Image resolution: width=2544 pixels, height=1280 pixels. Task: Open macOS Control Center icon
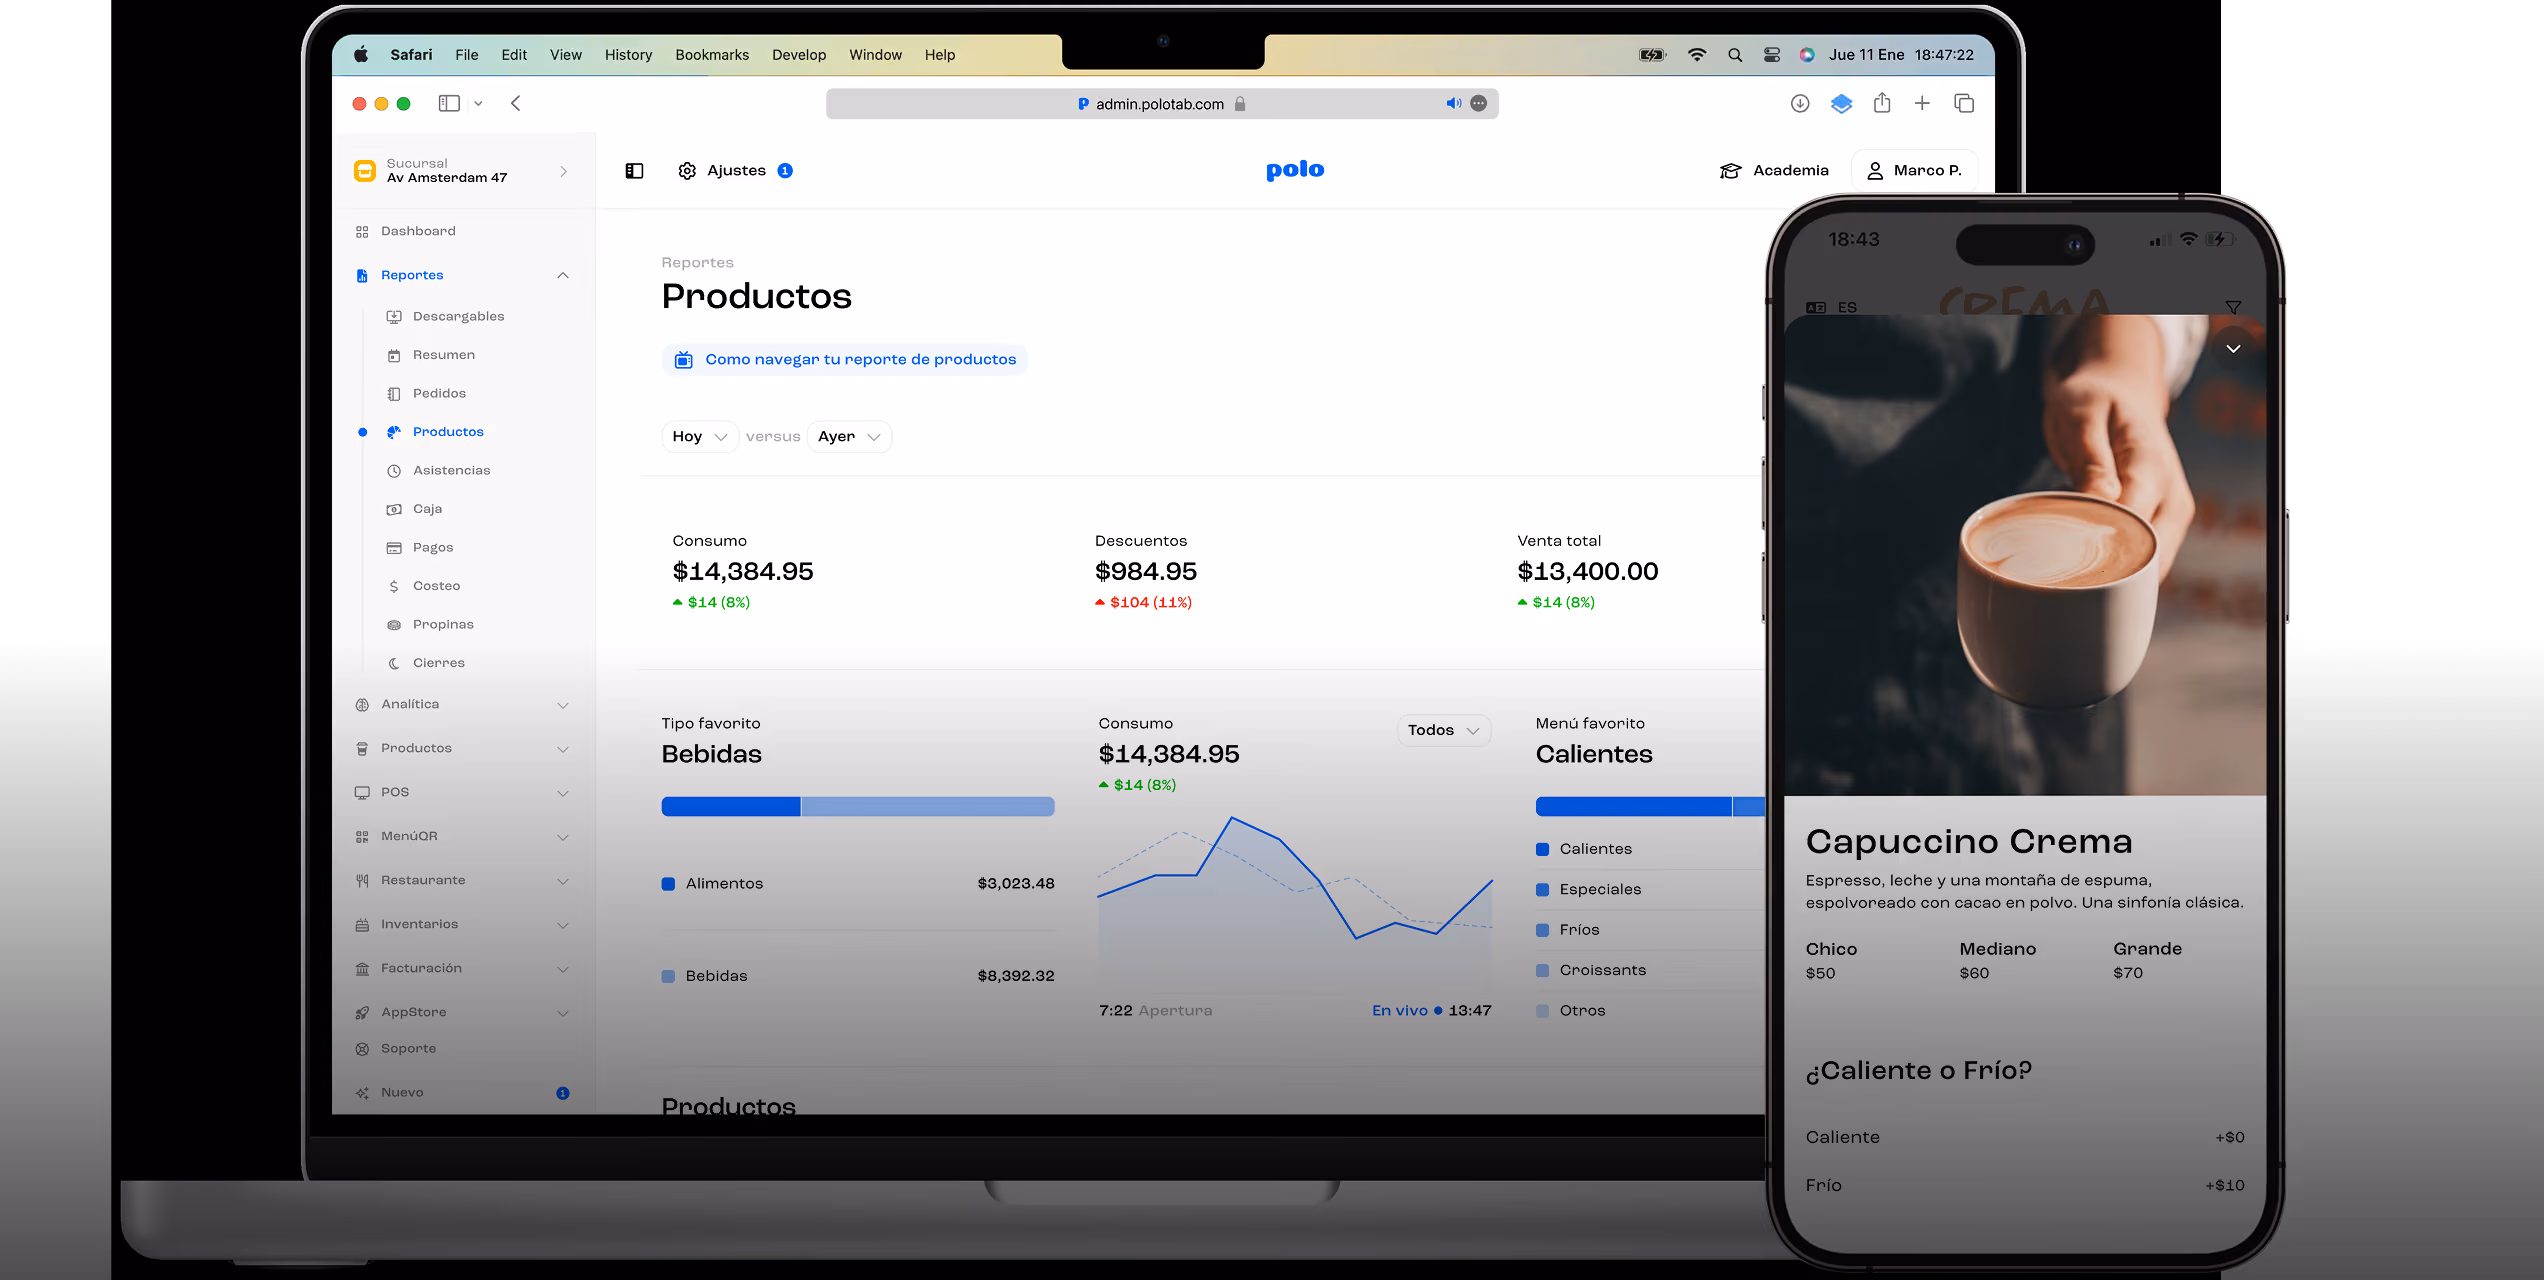1771,55
